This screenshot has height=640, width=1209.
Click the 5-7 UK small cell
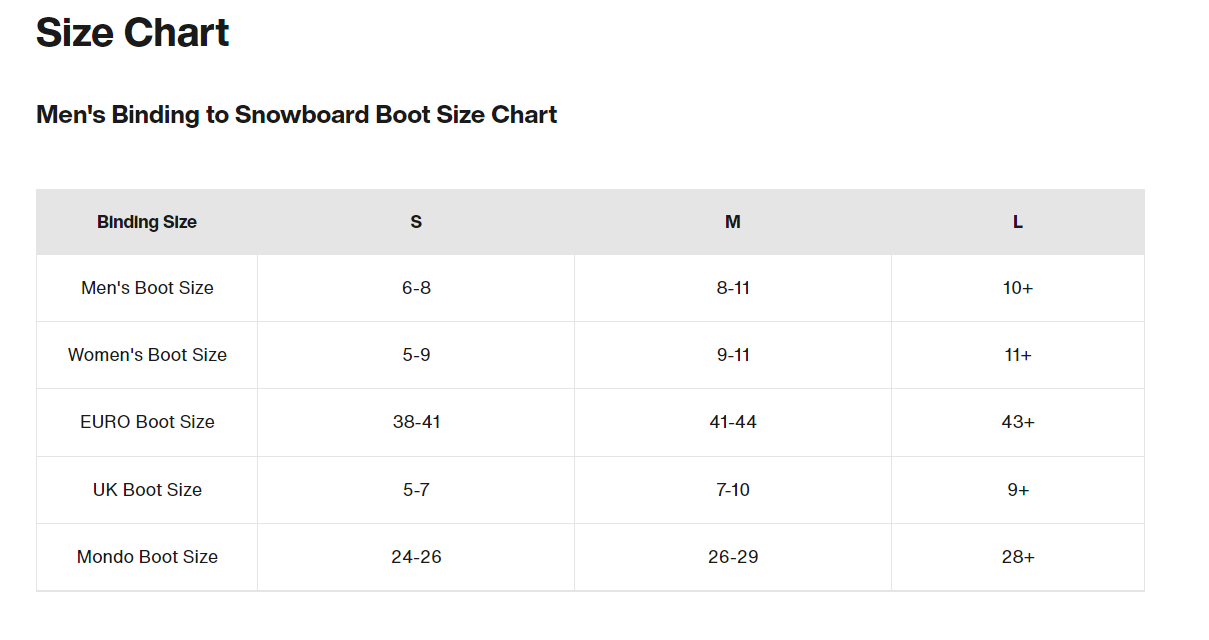pyautogui.click(x=416, y=490)
